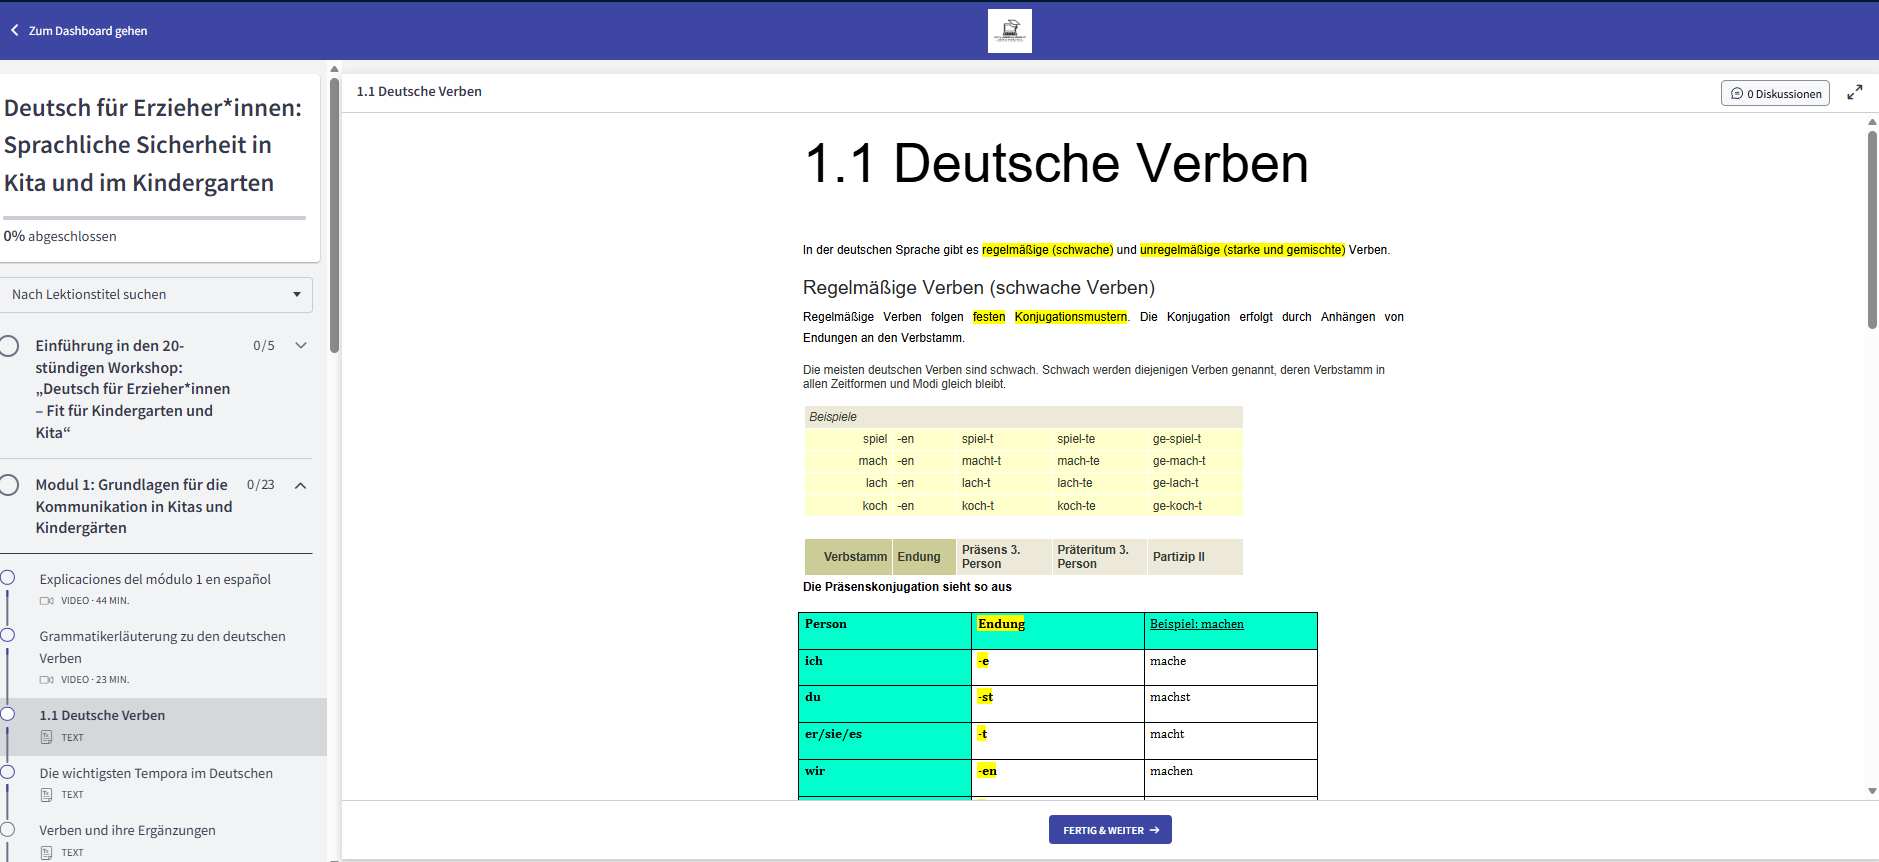Expand the Einführung section chevron

click(x=301, y=346)
